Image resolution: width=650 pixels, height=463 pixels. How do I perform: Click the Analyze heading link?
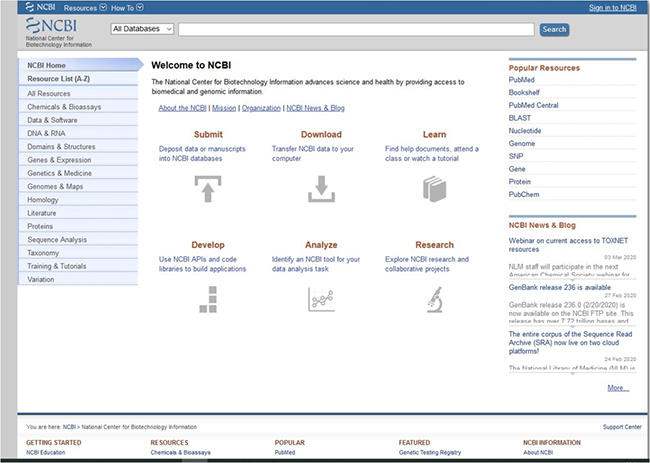click(321, 245)
